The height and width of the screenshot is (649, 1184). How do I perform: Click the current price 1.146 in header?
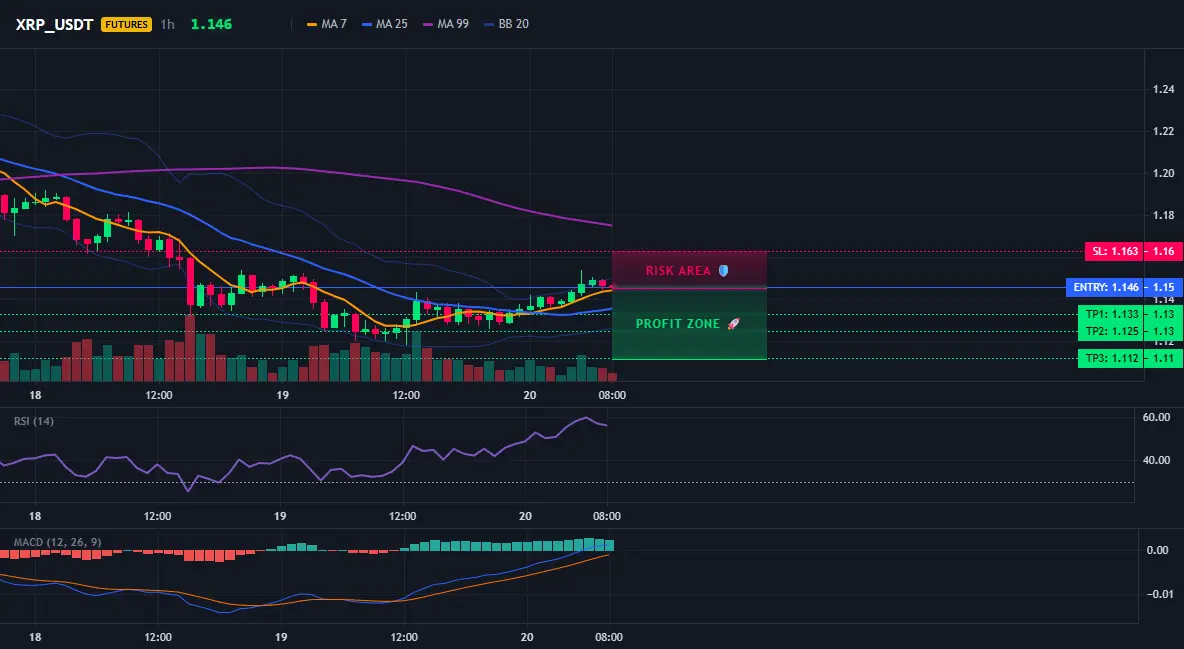coord(211,24)
